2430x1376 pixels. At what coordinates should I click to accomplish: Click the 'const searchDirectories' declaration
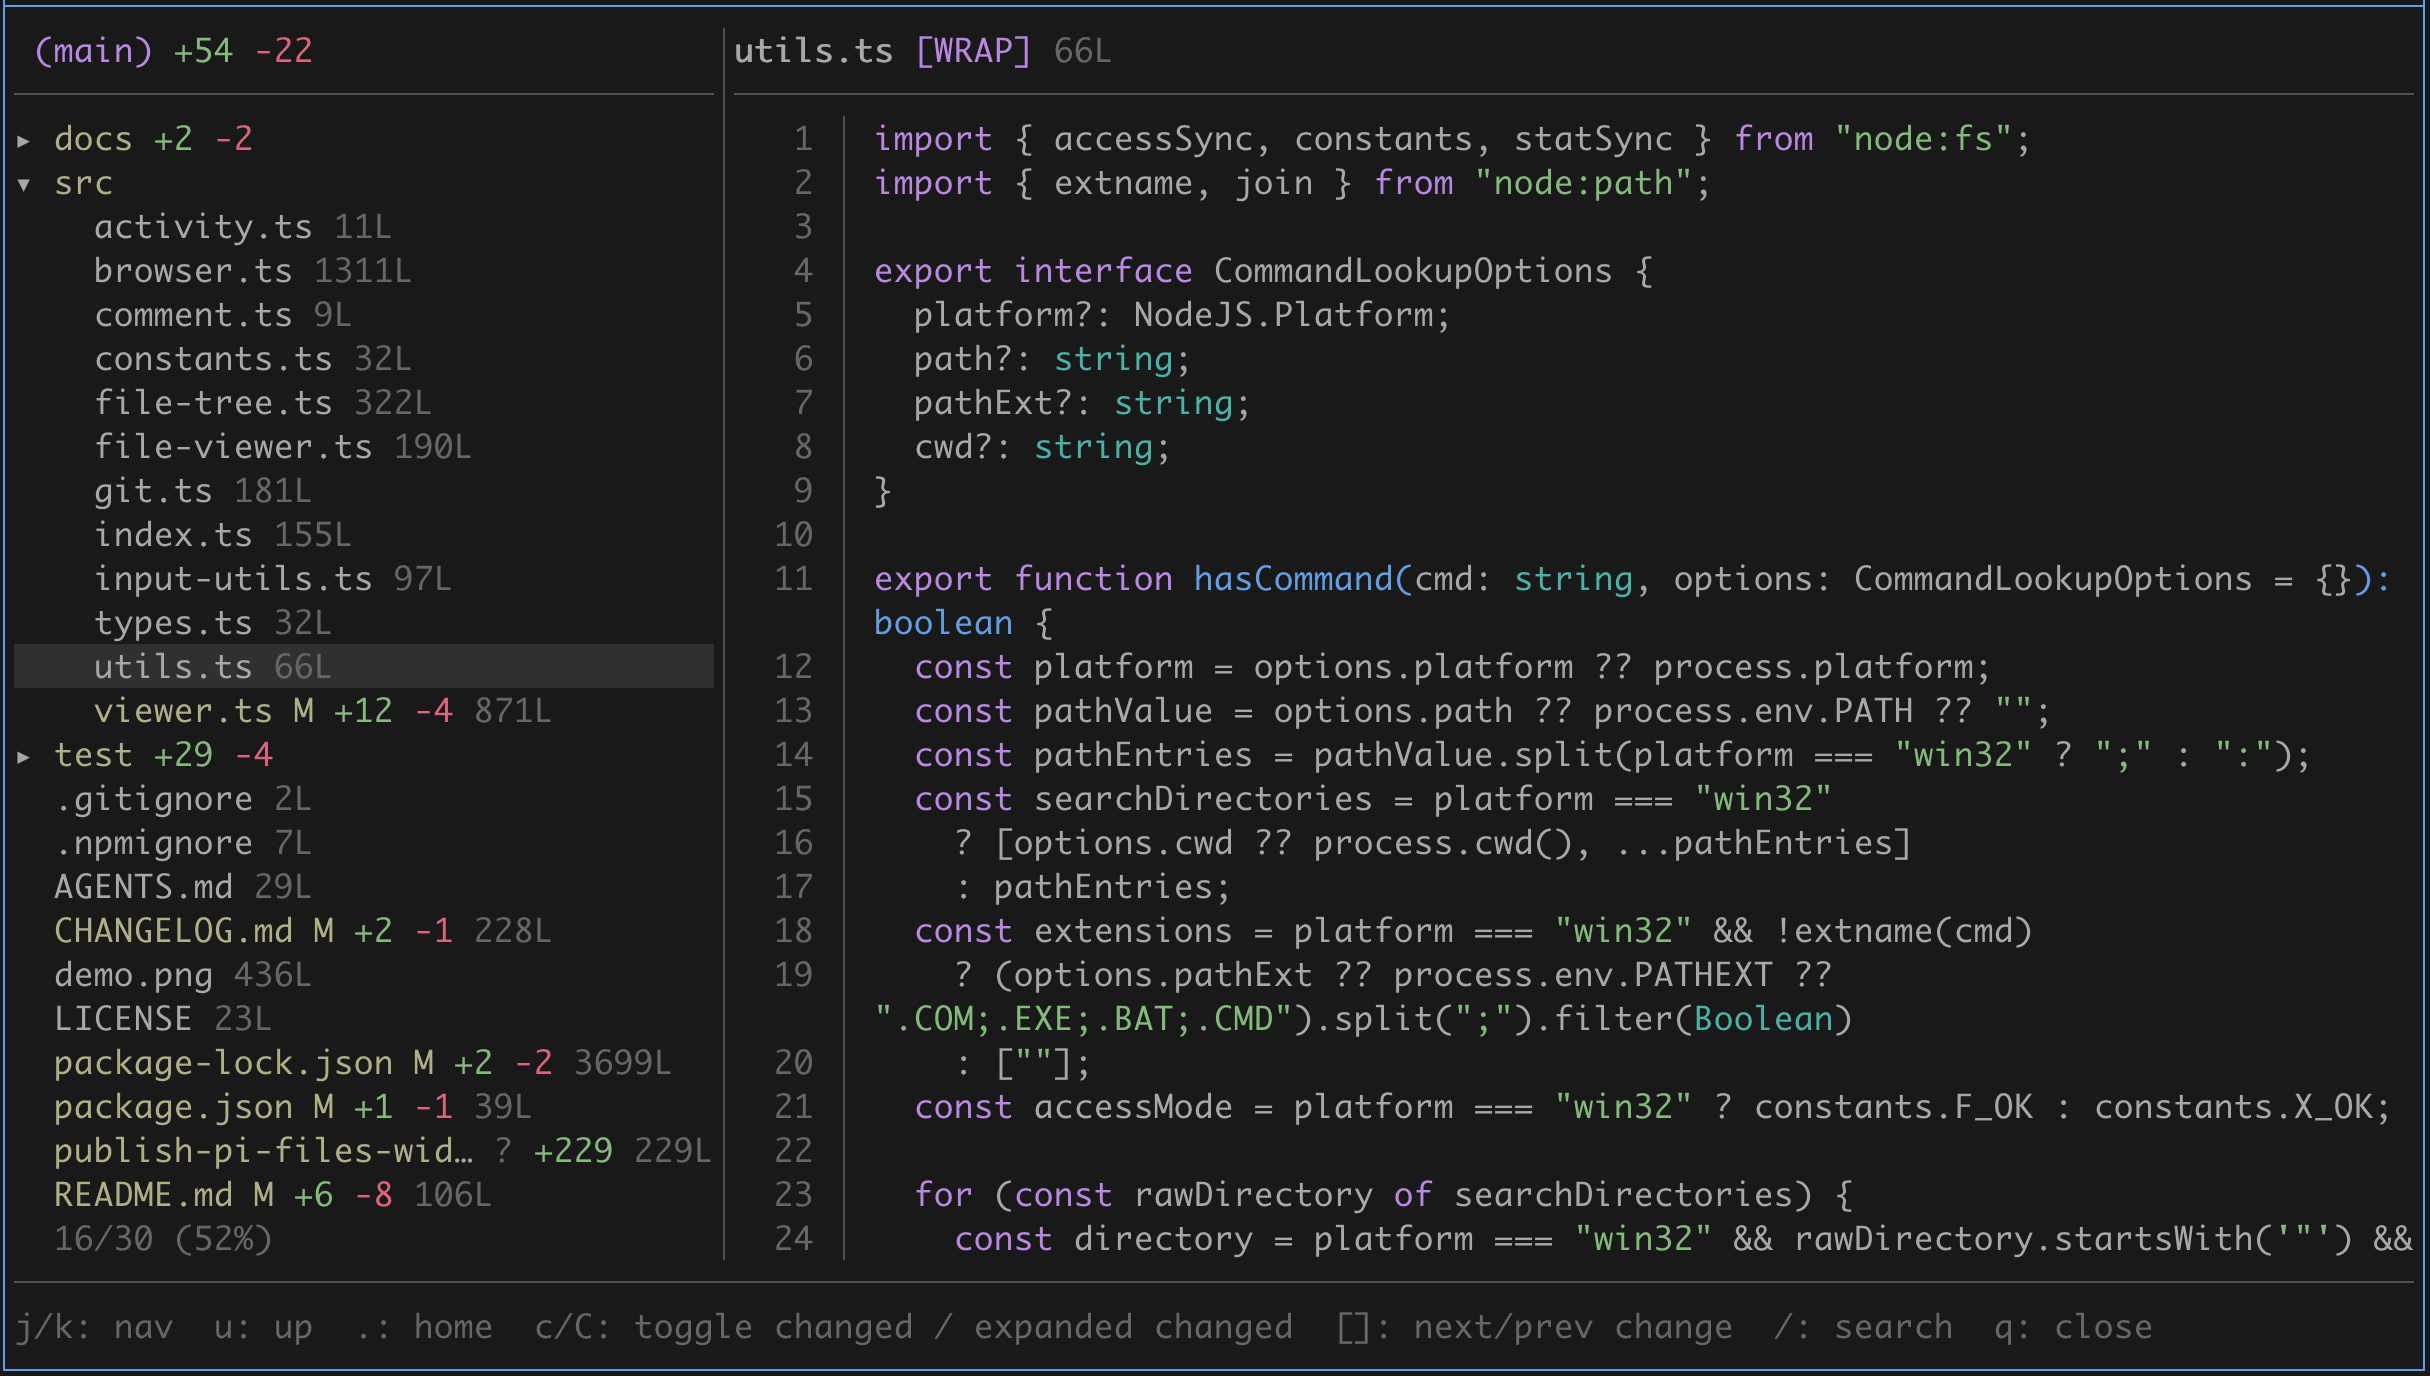pos(1373,799)
